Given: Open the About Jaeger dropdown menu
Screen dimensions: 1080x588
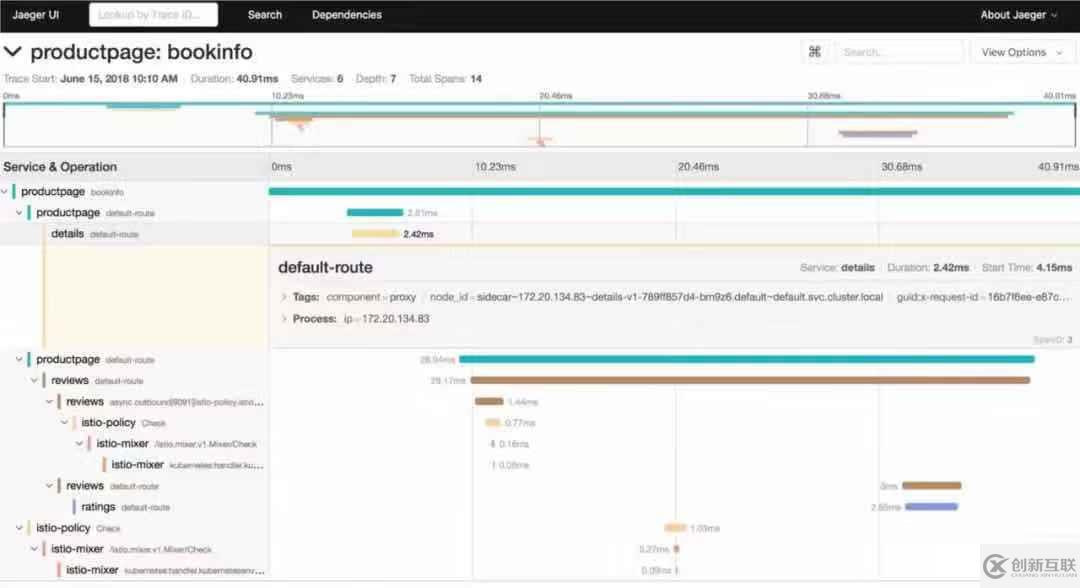Looking at the screenshot, I should pyautogui.click(x=1019, y=14).
